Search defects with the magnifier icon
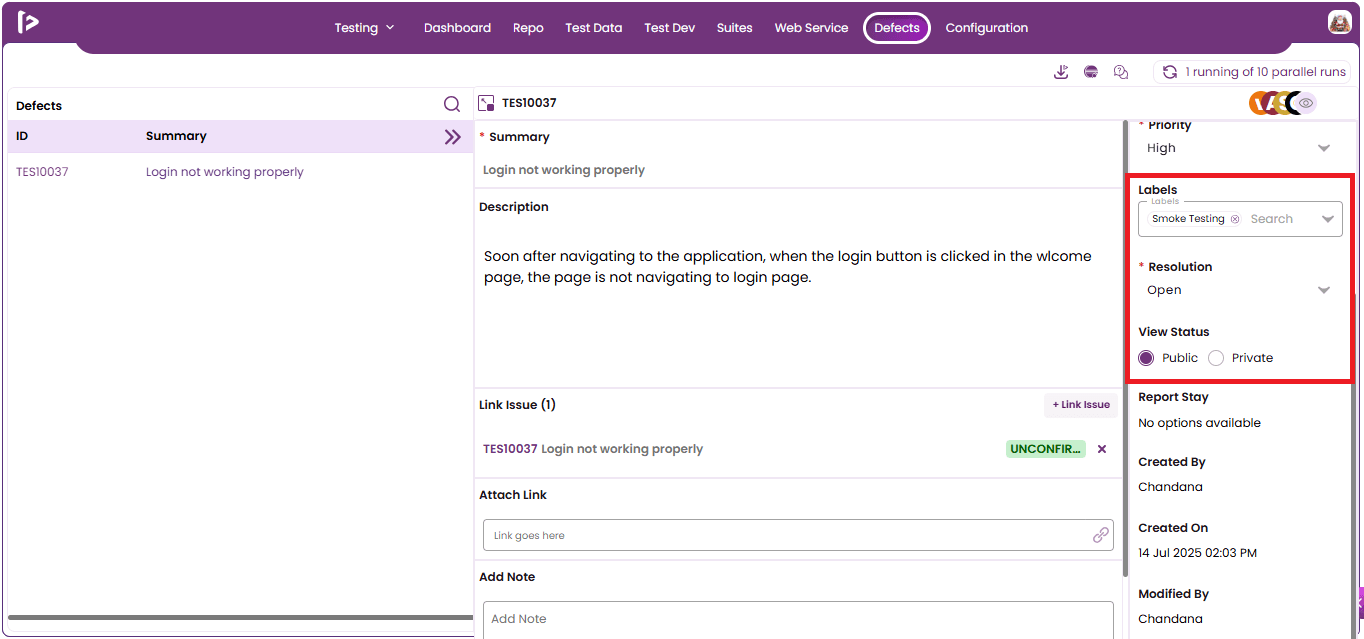Screen dimensions: 1364x639 [452, 104]
